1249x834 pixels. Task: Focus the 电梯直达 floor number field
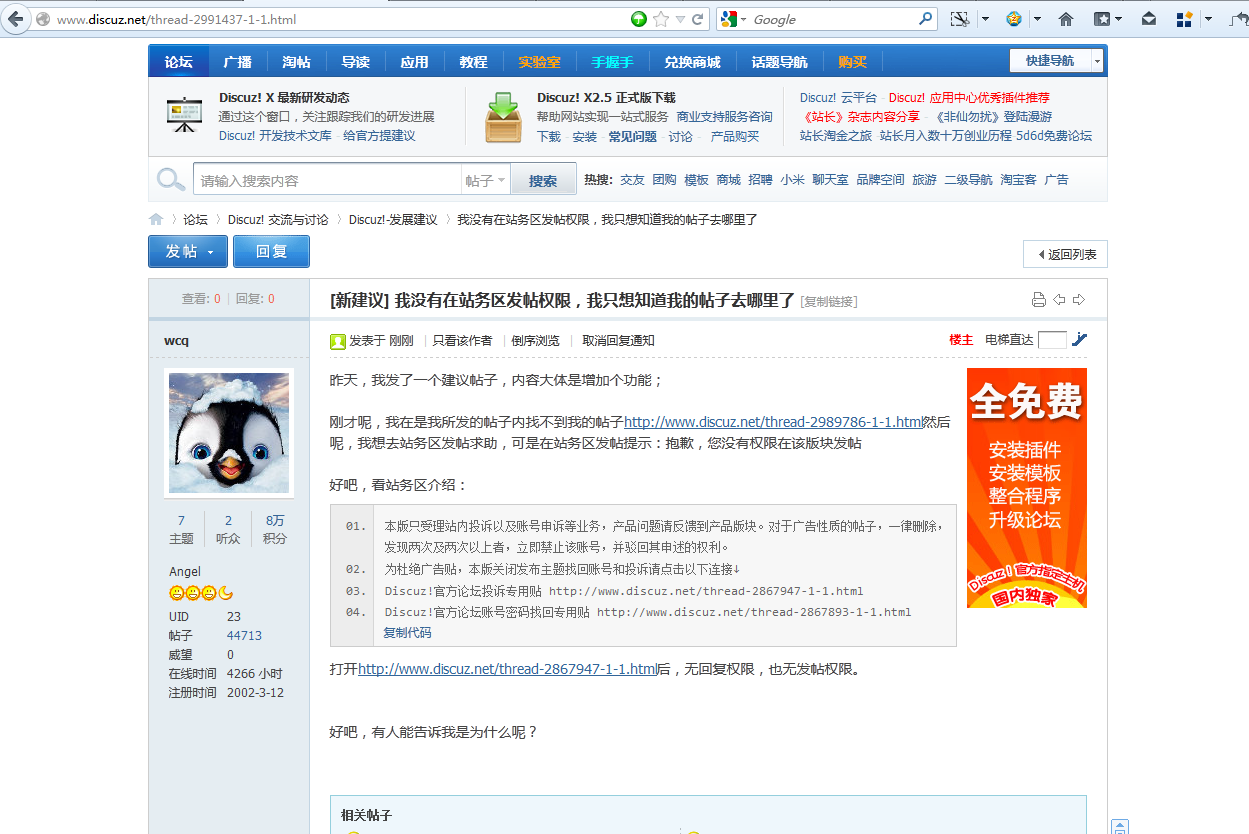1052,340
